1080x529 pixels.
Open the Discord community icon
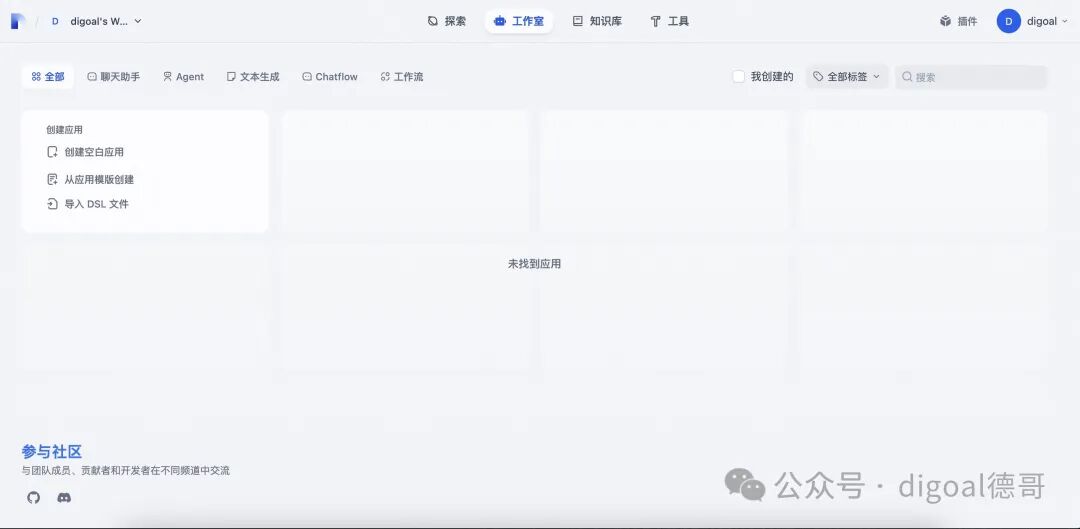tap(64, 497)
